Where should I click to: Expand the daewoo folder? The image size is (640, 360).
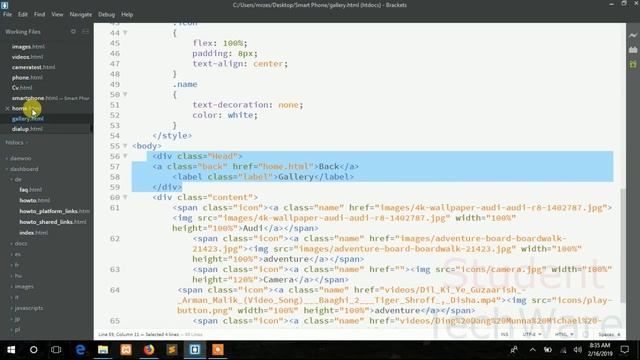point(20,158)
